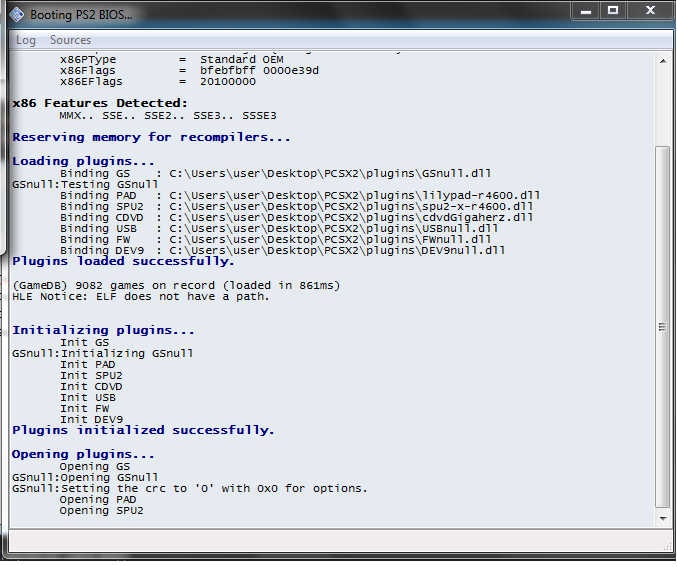Click the scrollbar down arrow
This screenshot has width=677, height=566.
tap(663, 519)
